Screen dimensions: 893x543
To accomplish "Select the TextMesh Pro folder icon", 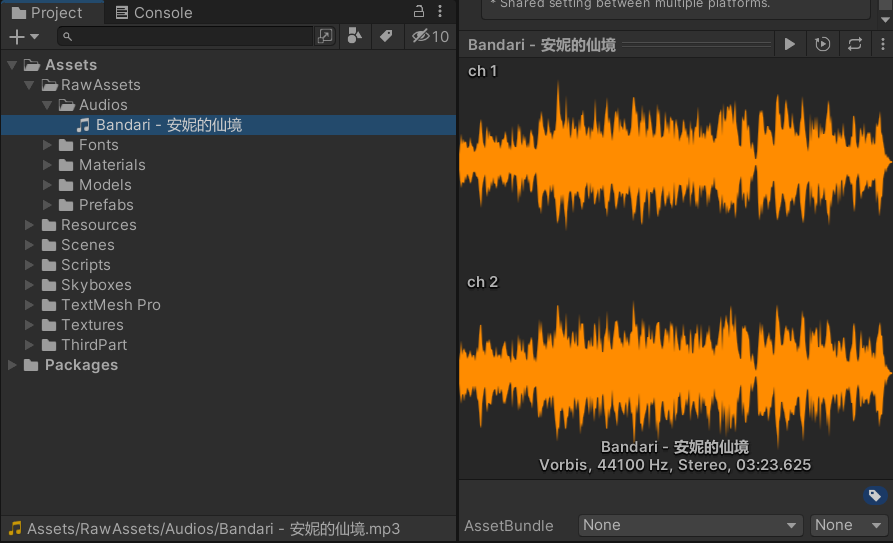I will tap(49, 305).
